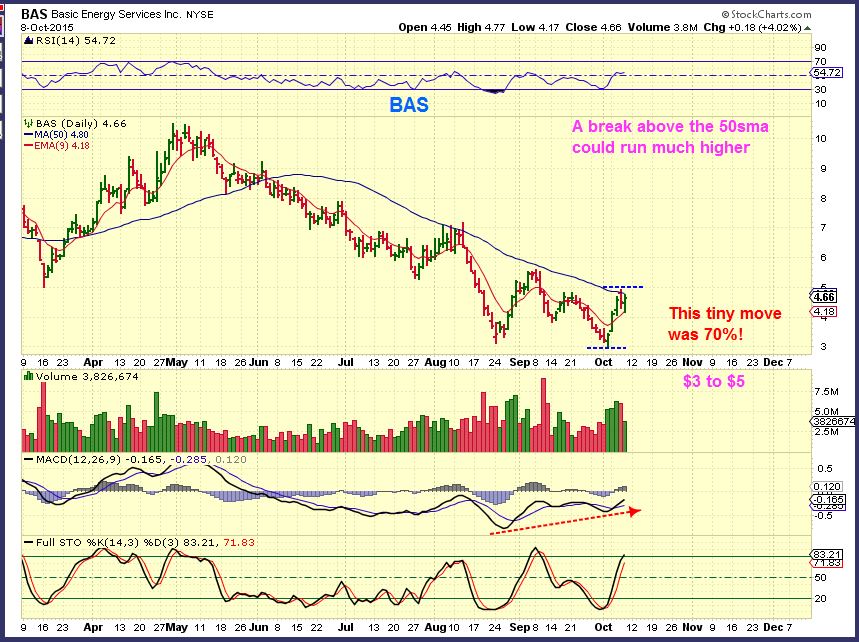The width and height of the screenshot is (859, 642).
Task: Click the Full STO line icon
Action: click(28, 542)
